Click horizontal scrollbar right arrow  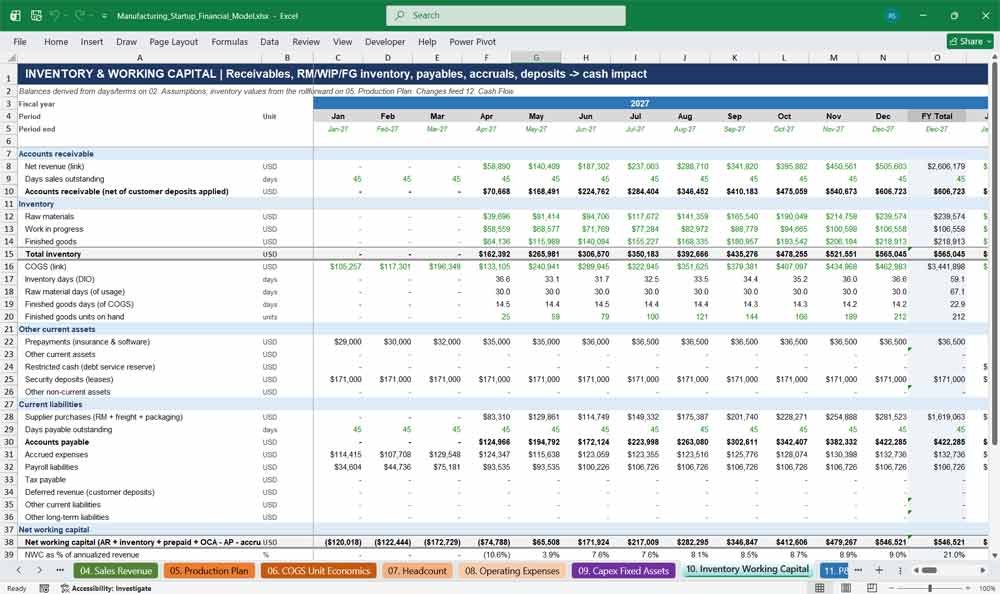[x=983, y=570]
